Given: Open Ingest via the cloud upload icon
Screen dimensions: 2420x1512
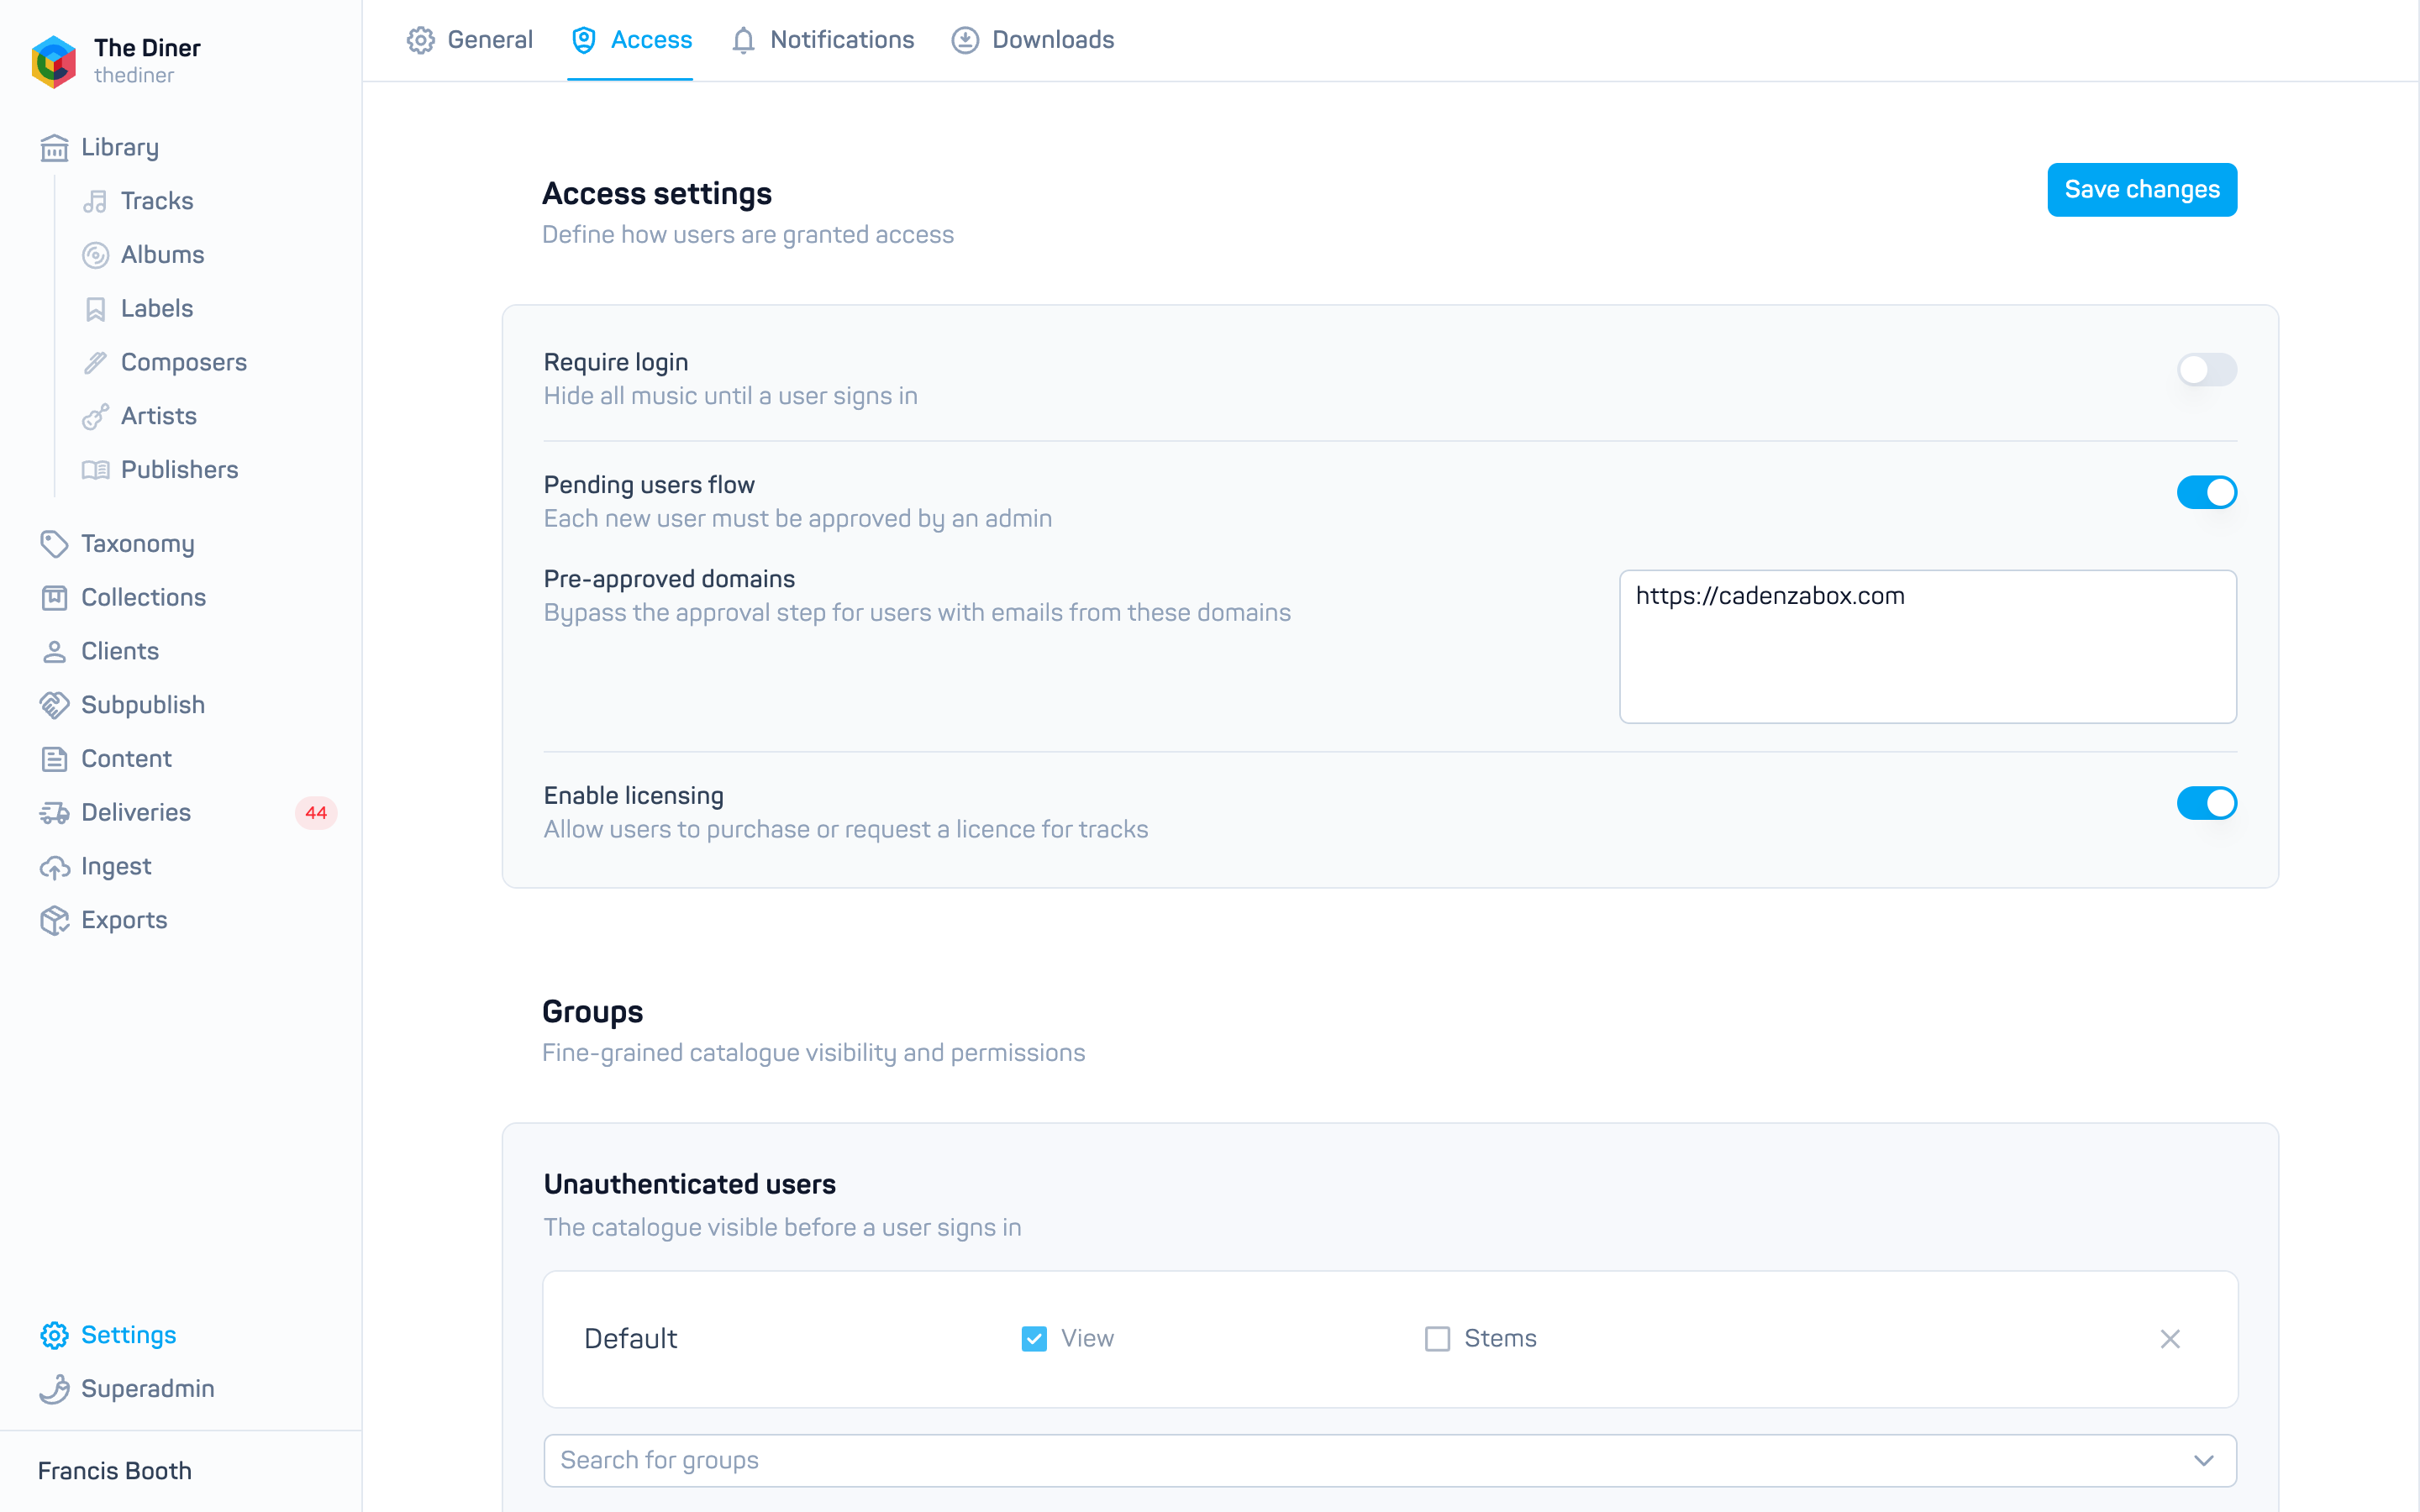Looking at the screenshot, I should (x=54, y=867).
